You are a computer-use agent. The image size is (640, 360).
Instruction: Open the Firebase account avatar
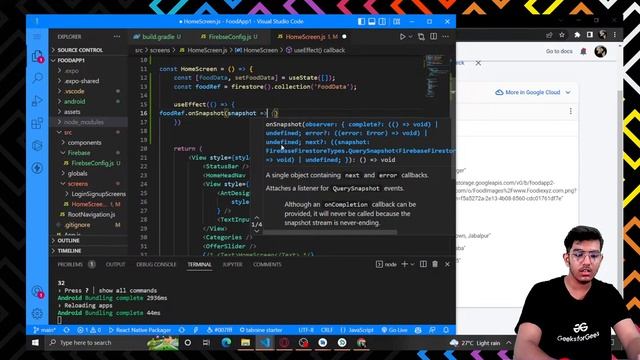[x=600, y=51]
